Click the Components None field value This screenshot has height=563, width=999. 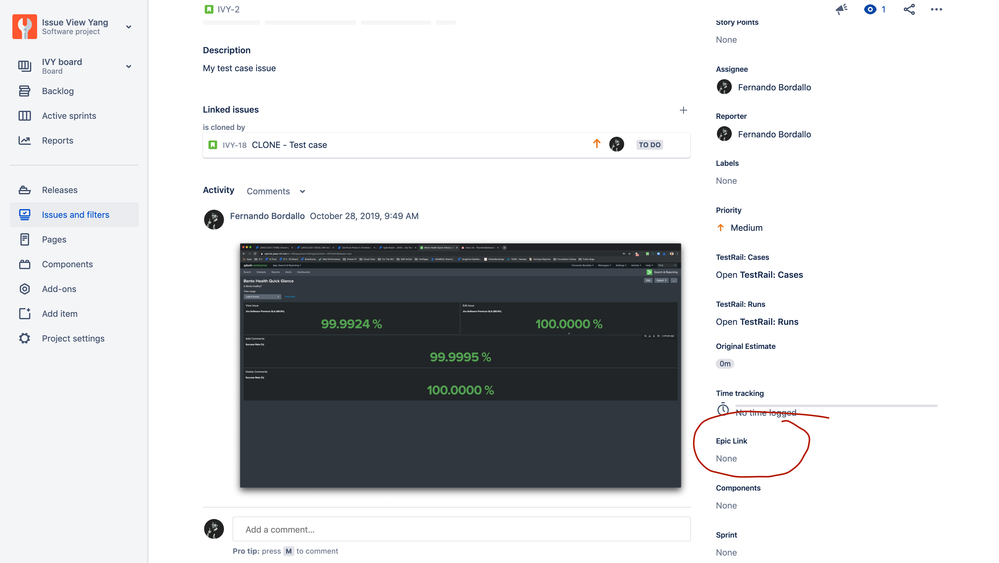[x=726, y=506]
